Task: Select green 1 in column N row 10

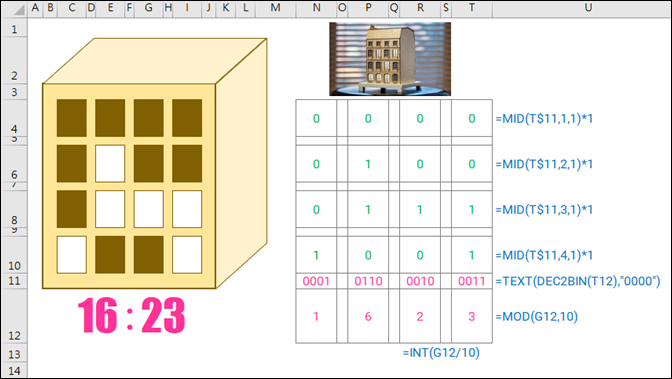Action: coord(316,255)
